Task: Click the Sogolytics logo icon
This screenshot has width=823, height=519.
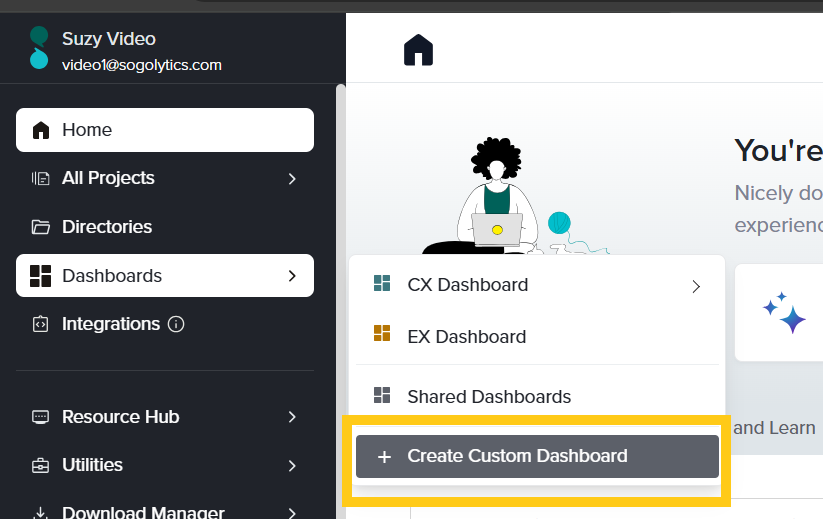Action: coord(39,48)
